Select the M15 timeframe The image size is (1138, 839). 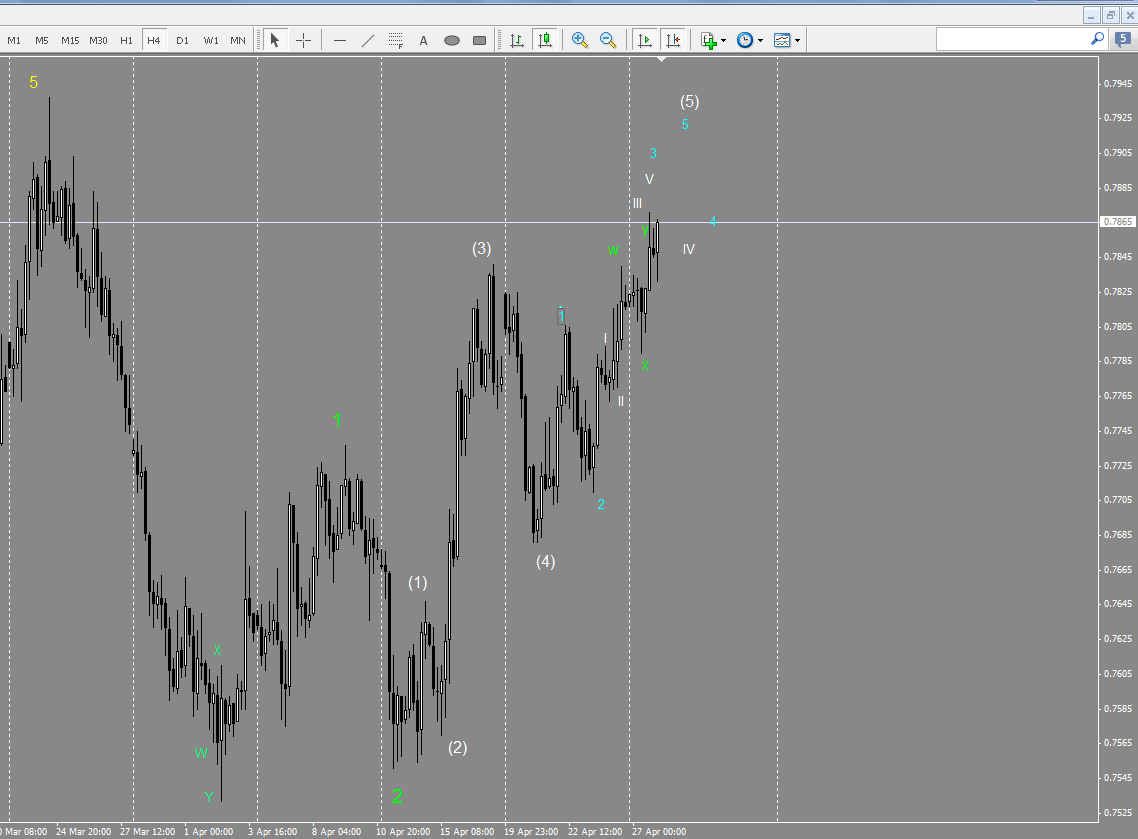[69, 40]
